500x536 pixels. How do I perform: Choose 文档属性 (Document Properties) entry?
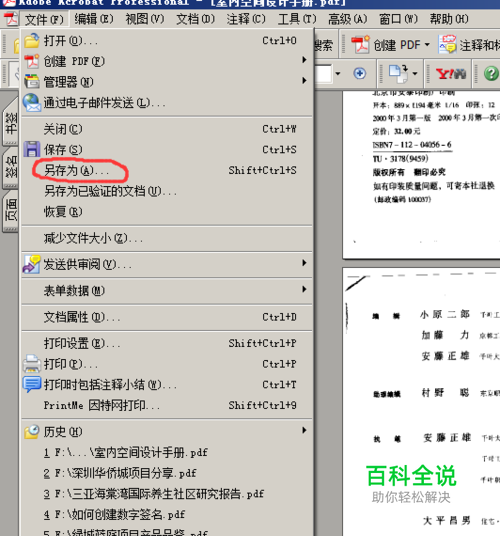[x=167, y=317]
